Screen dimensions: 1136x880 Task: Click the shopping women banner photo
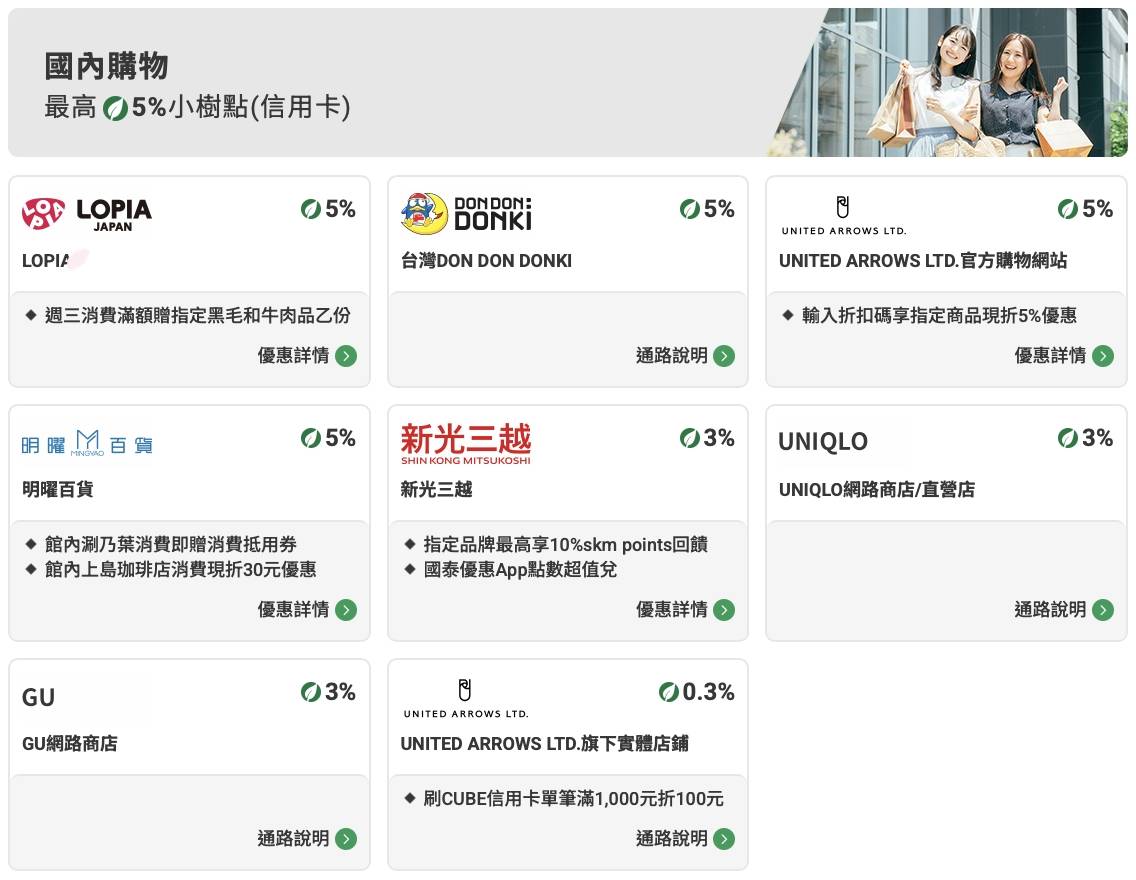click(x=960, y=85)
